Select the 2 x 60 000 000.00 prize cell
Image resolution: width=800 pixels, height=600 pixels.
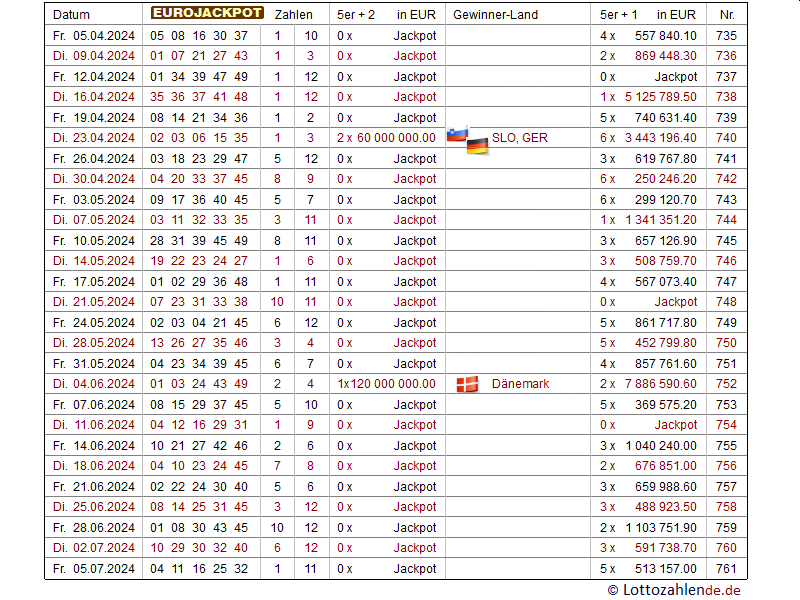click(x=386, y=138)
